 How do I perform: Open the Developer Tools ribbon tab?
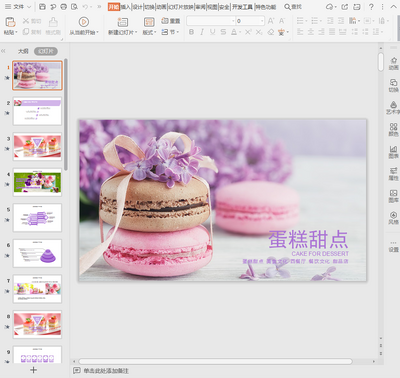pyautogui.click(x=242, y=7)
